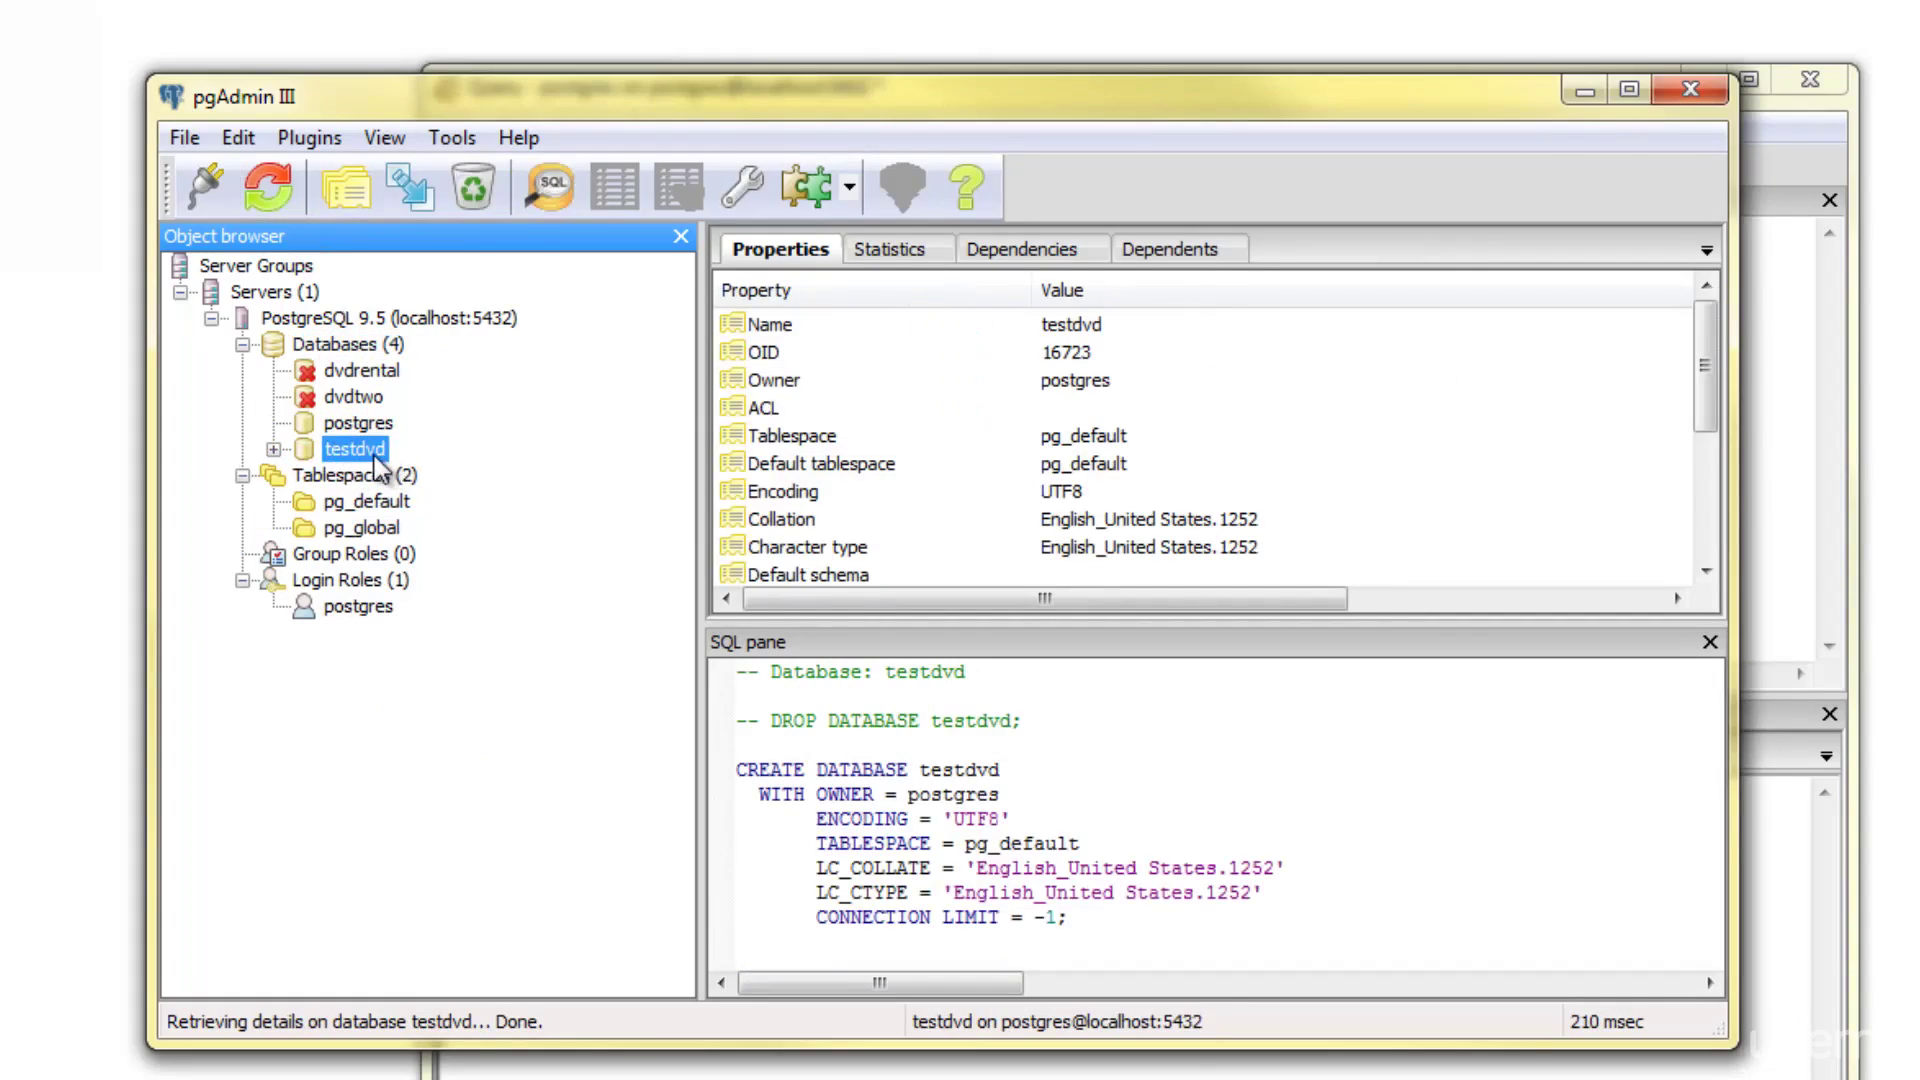Select the dvdrental database entry
Viewport: 1920px width, 1080px height.
[x=360, y=371]
